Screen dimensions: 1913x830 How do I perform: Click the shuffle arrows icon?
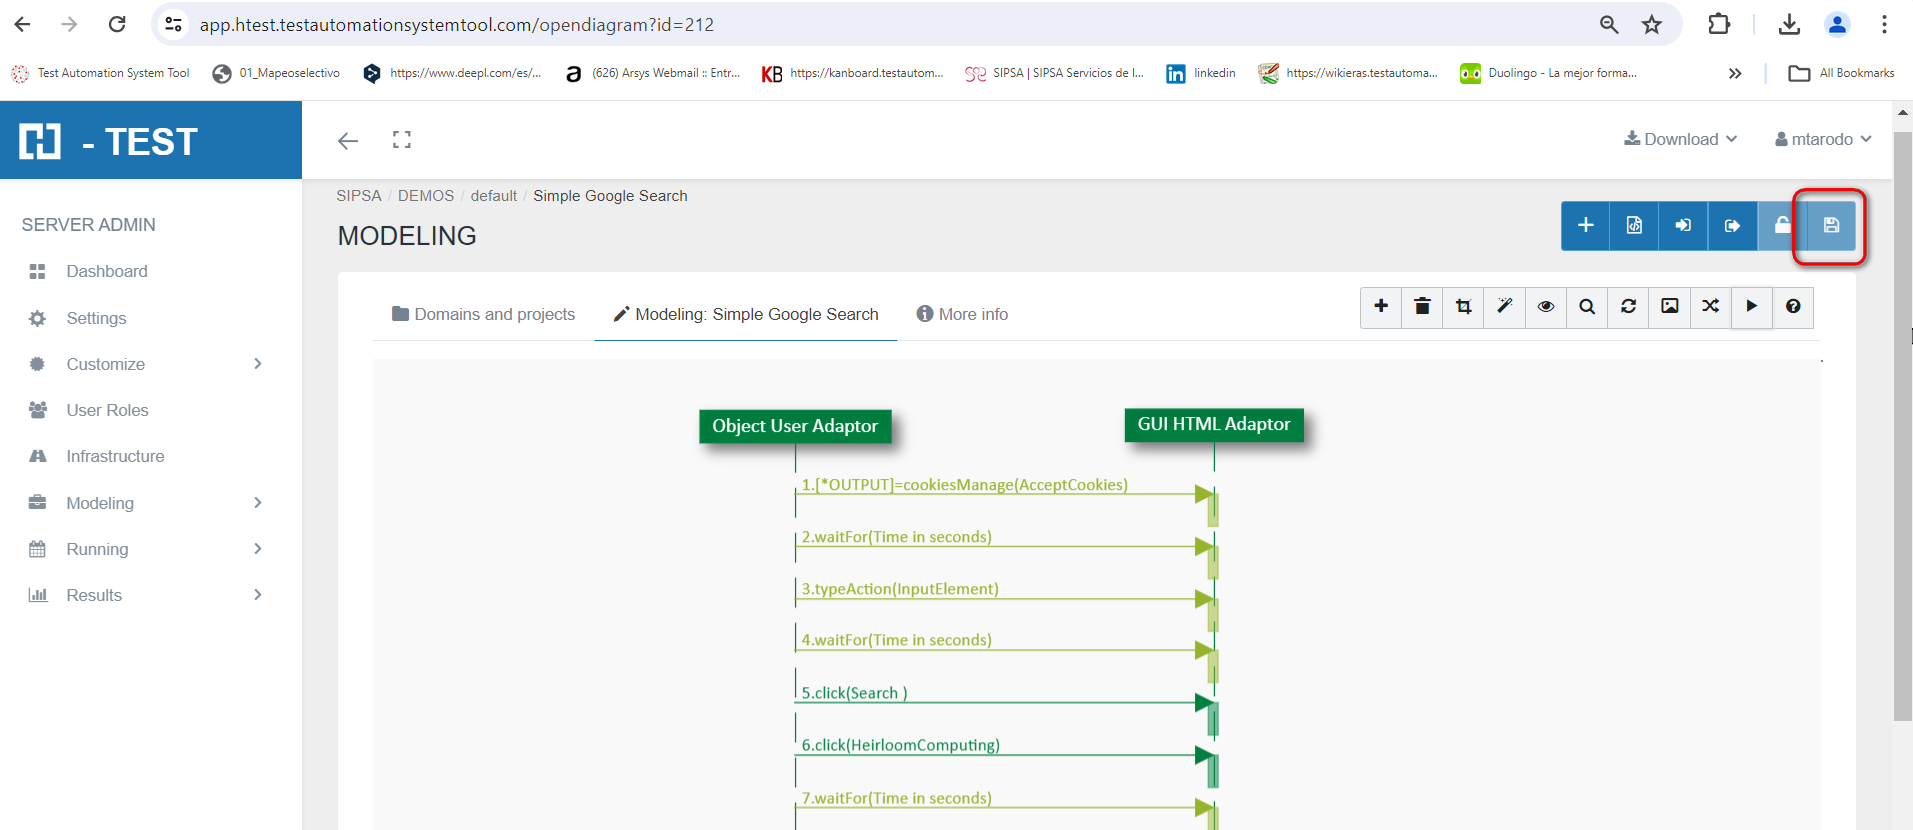[1711, 307]
